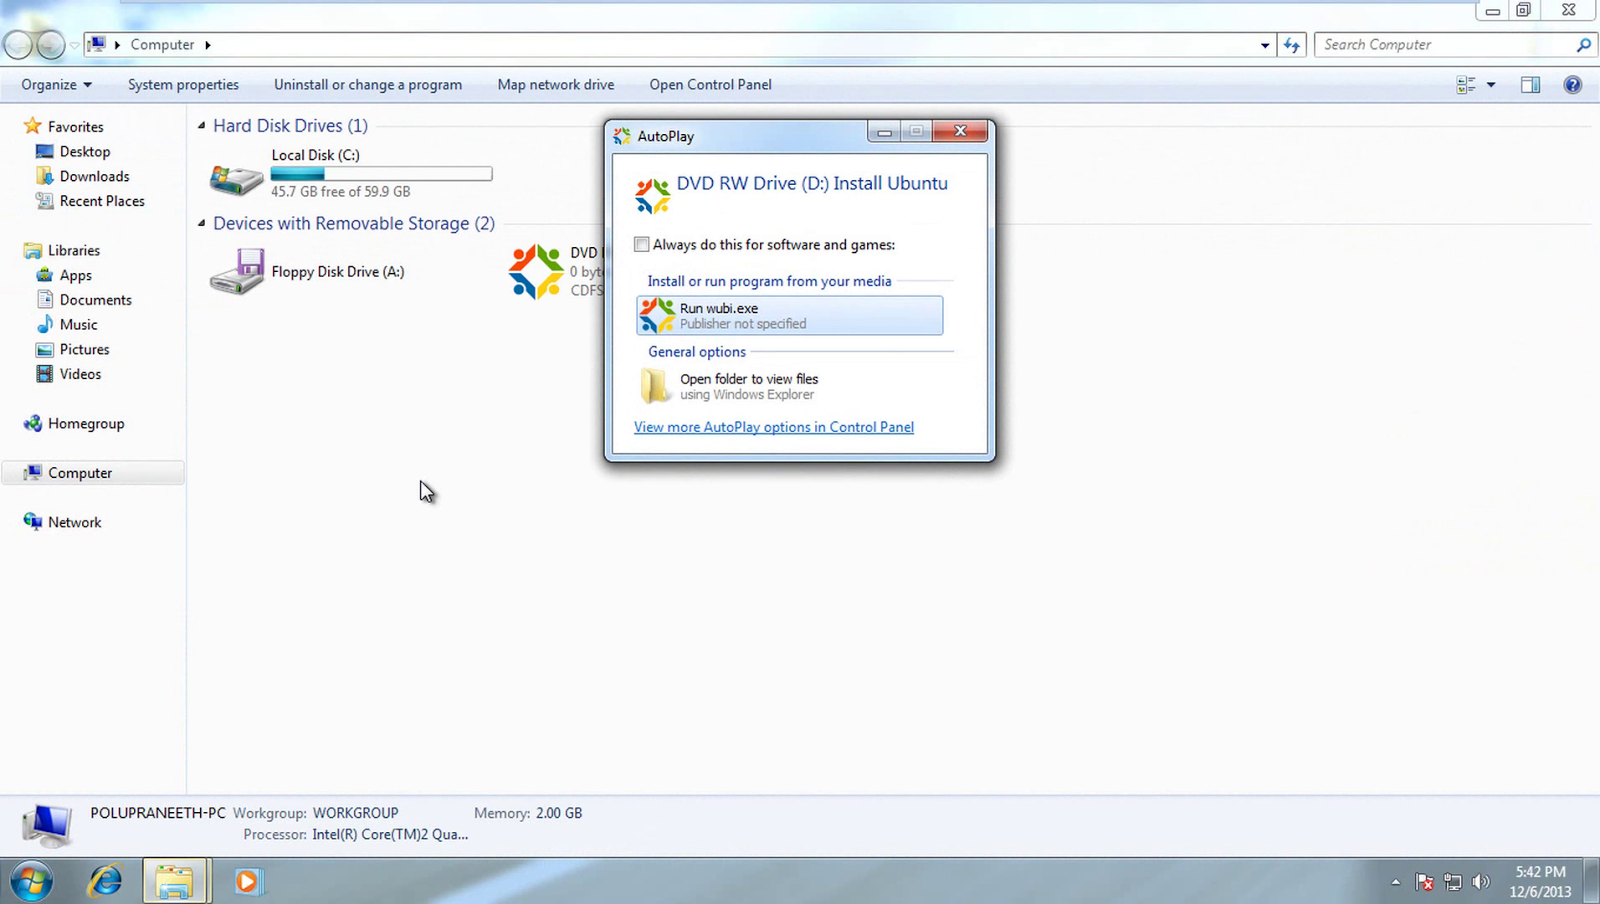Select Documents under Libraries

coord(95,300)
